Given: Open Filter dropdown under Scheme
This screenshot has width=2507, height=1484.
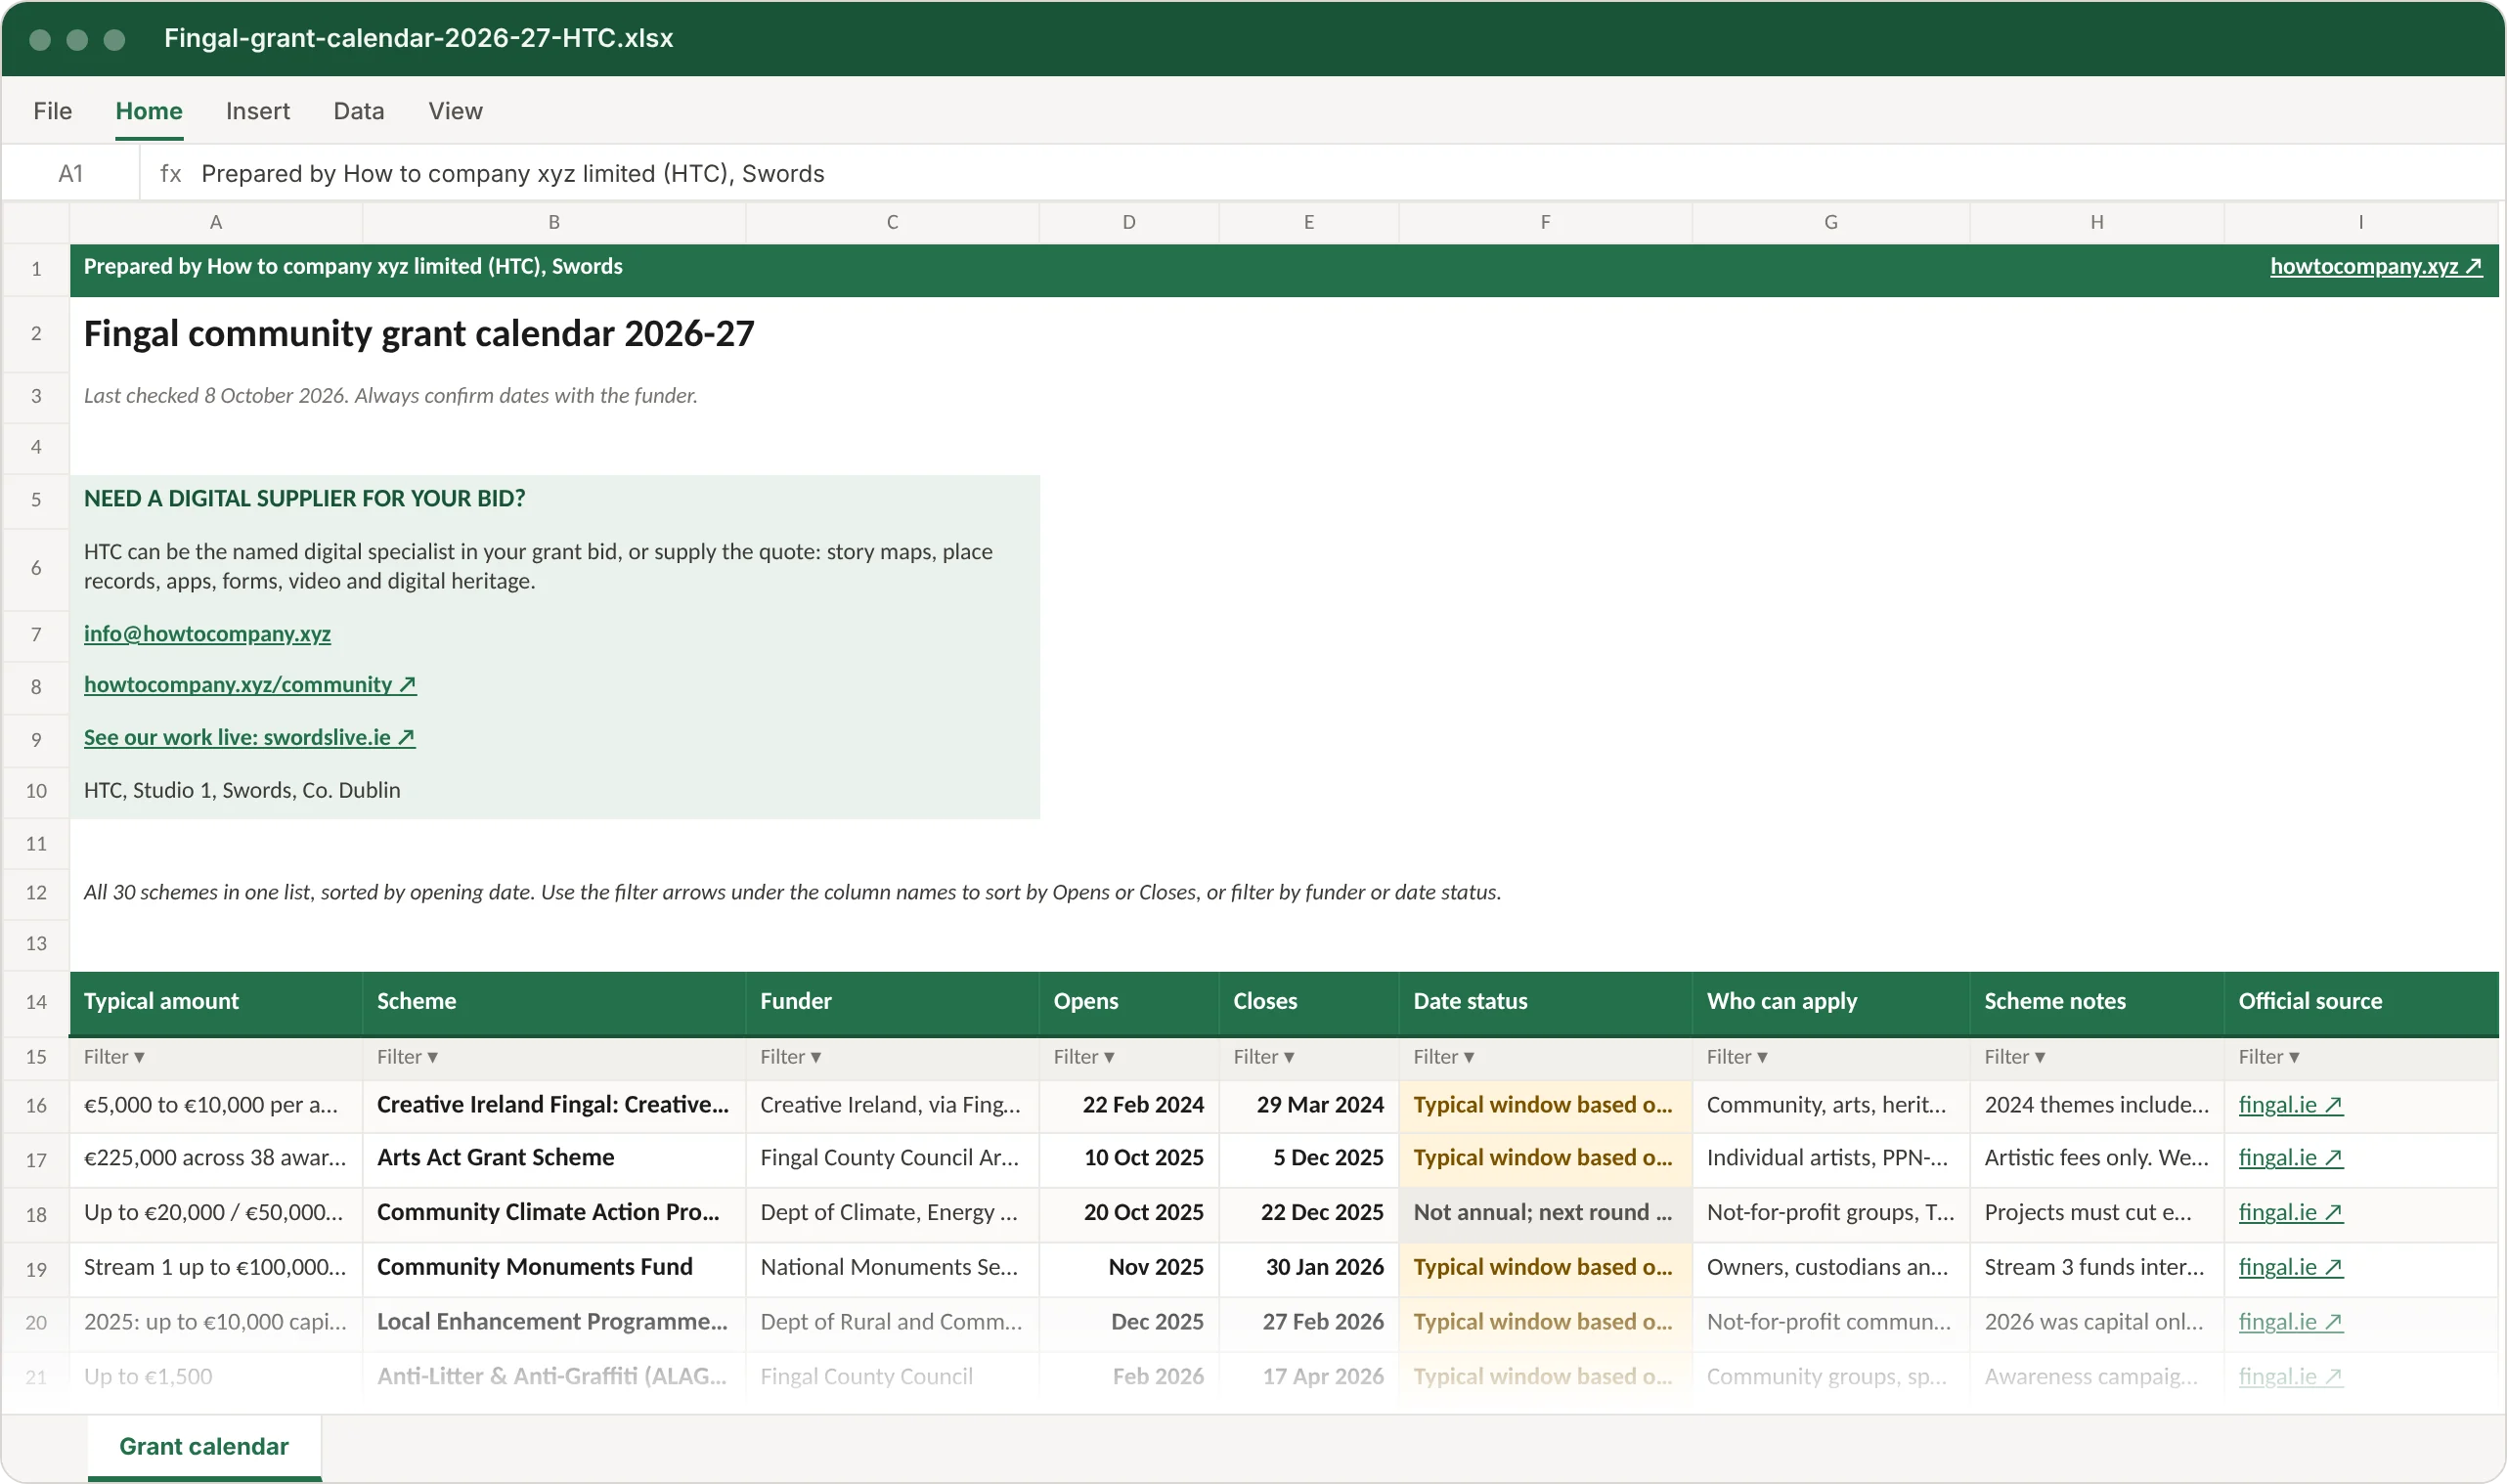Looking at the screenshot, I should tap(407, 1057).
